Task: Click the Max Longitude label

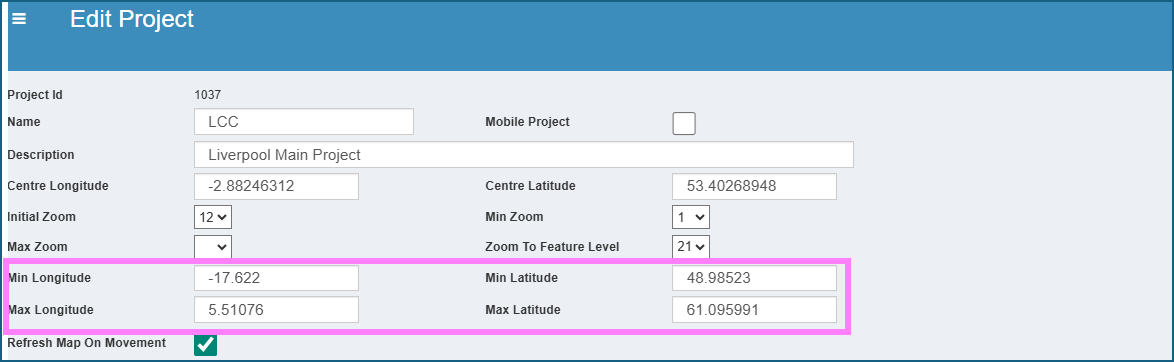Action: (50, 310)
